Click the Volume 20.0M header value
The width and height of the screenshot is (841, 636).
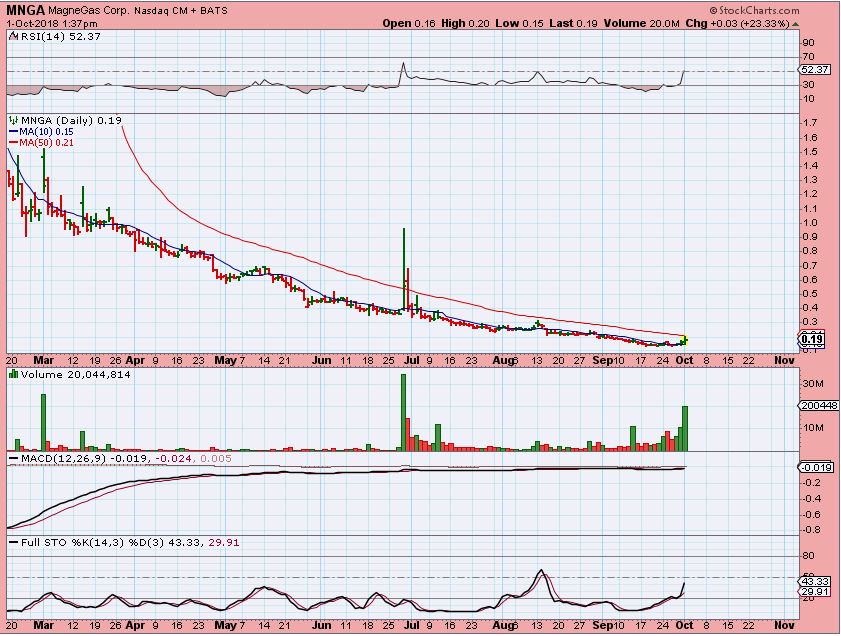point(641,24)
